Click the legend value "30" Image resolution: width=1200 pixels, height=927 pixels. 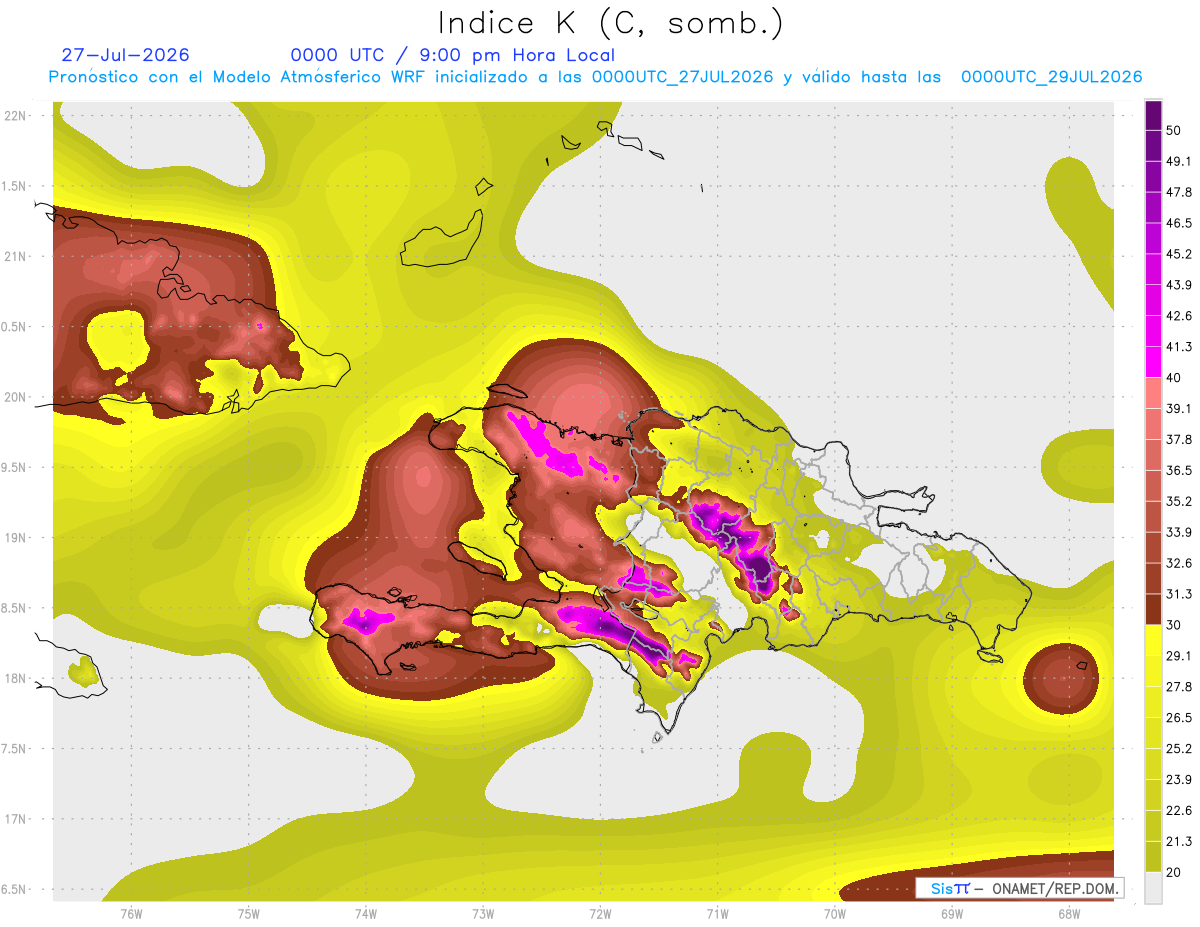[1174, 625]
